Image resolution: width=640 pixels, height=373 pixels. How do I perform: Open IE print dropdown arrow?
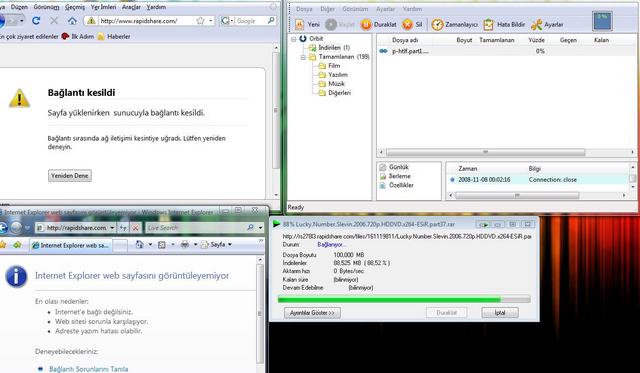195,244
